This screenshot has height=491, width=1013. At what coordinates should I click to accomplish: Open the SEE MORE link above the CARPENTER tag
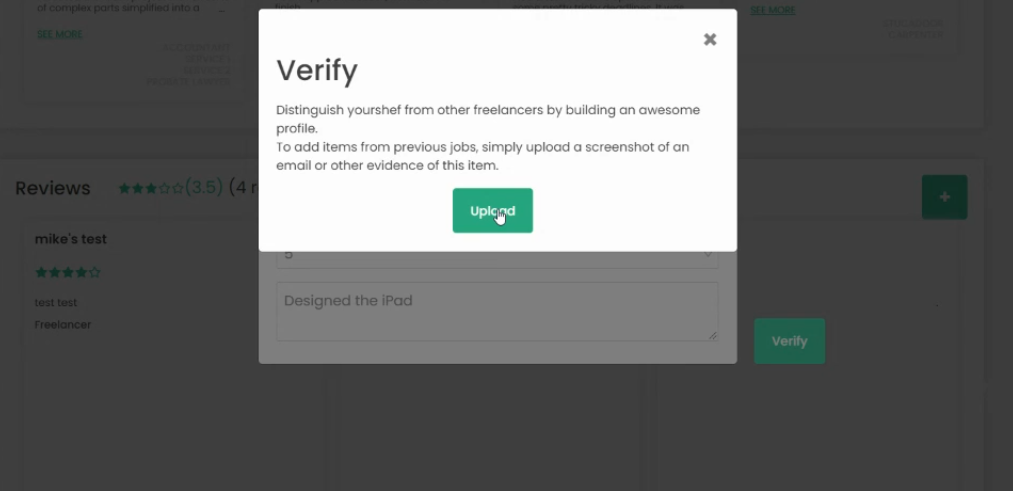[x=773, y=10]
